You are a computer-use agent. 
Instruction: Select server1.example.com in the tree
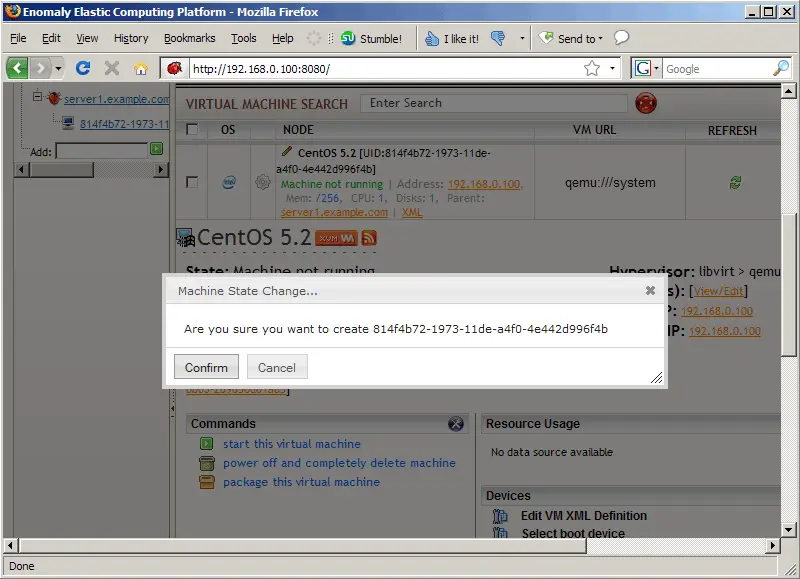pyautogui.click(x=116, y=99)
